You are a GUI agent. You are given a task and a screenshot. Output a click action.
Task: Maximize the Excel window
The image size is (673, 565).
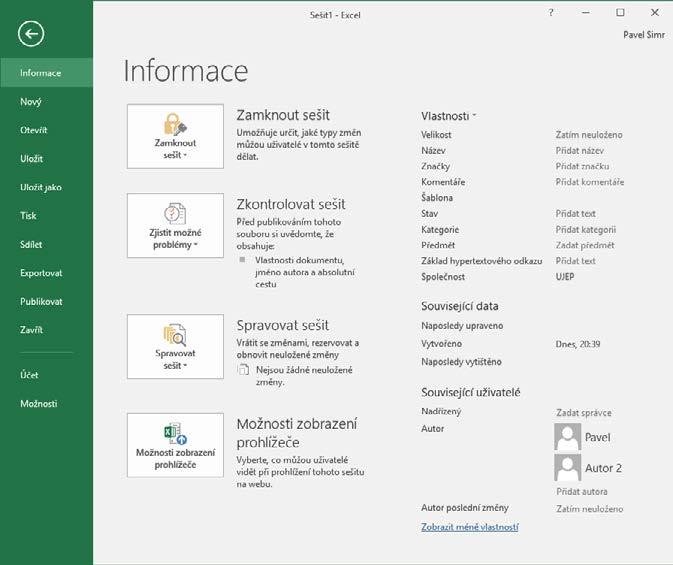tap(620, 12)
